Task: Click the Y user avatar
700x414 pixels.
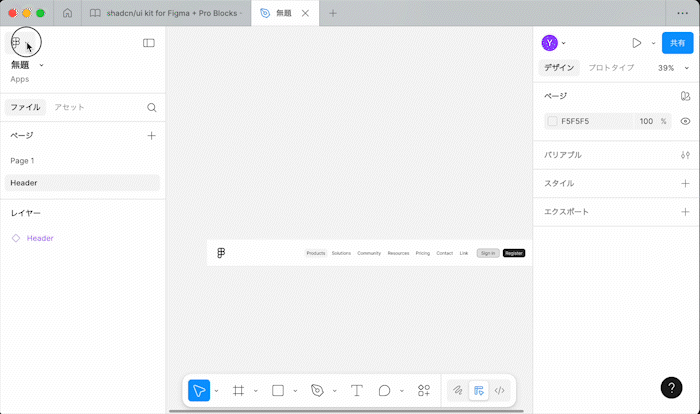Action: click(x=550, y=43)
